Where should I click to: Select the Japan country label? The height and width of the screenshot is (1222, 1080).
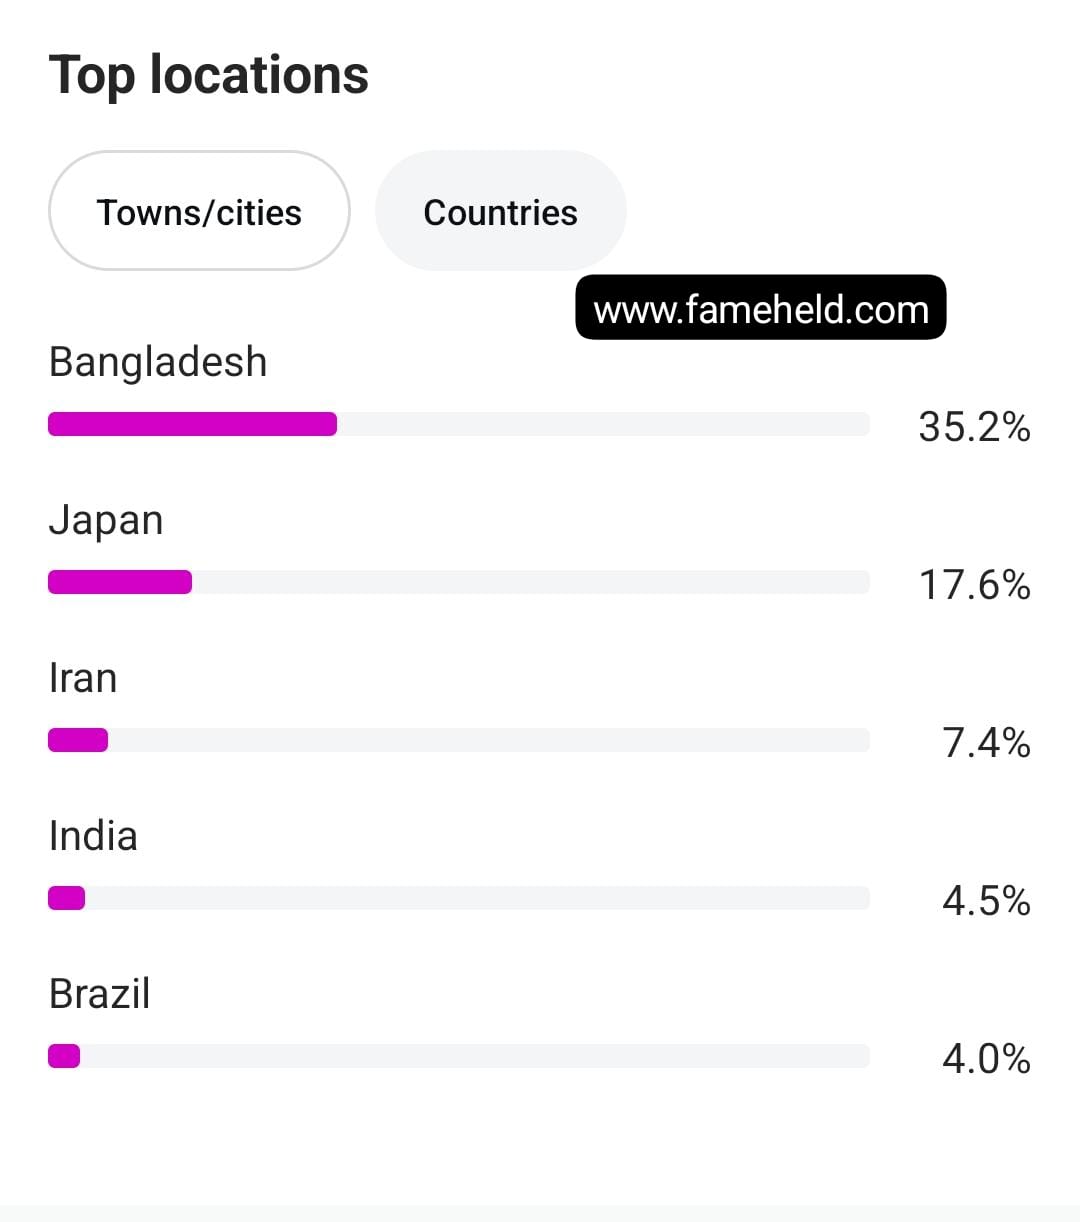point(106,521)
